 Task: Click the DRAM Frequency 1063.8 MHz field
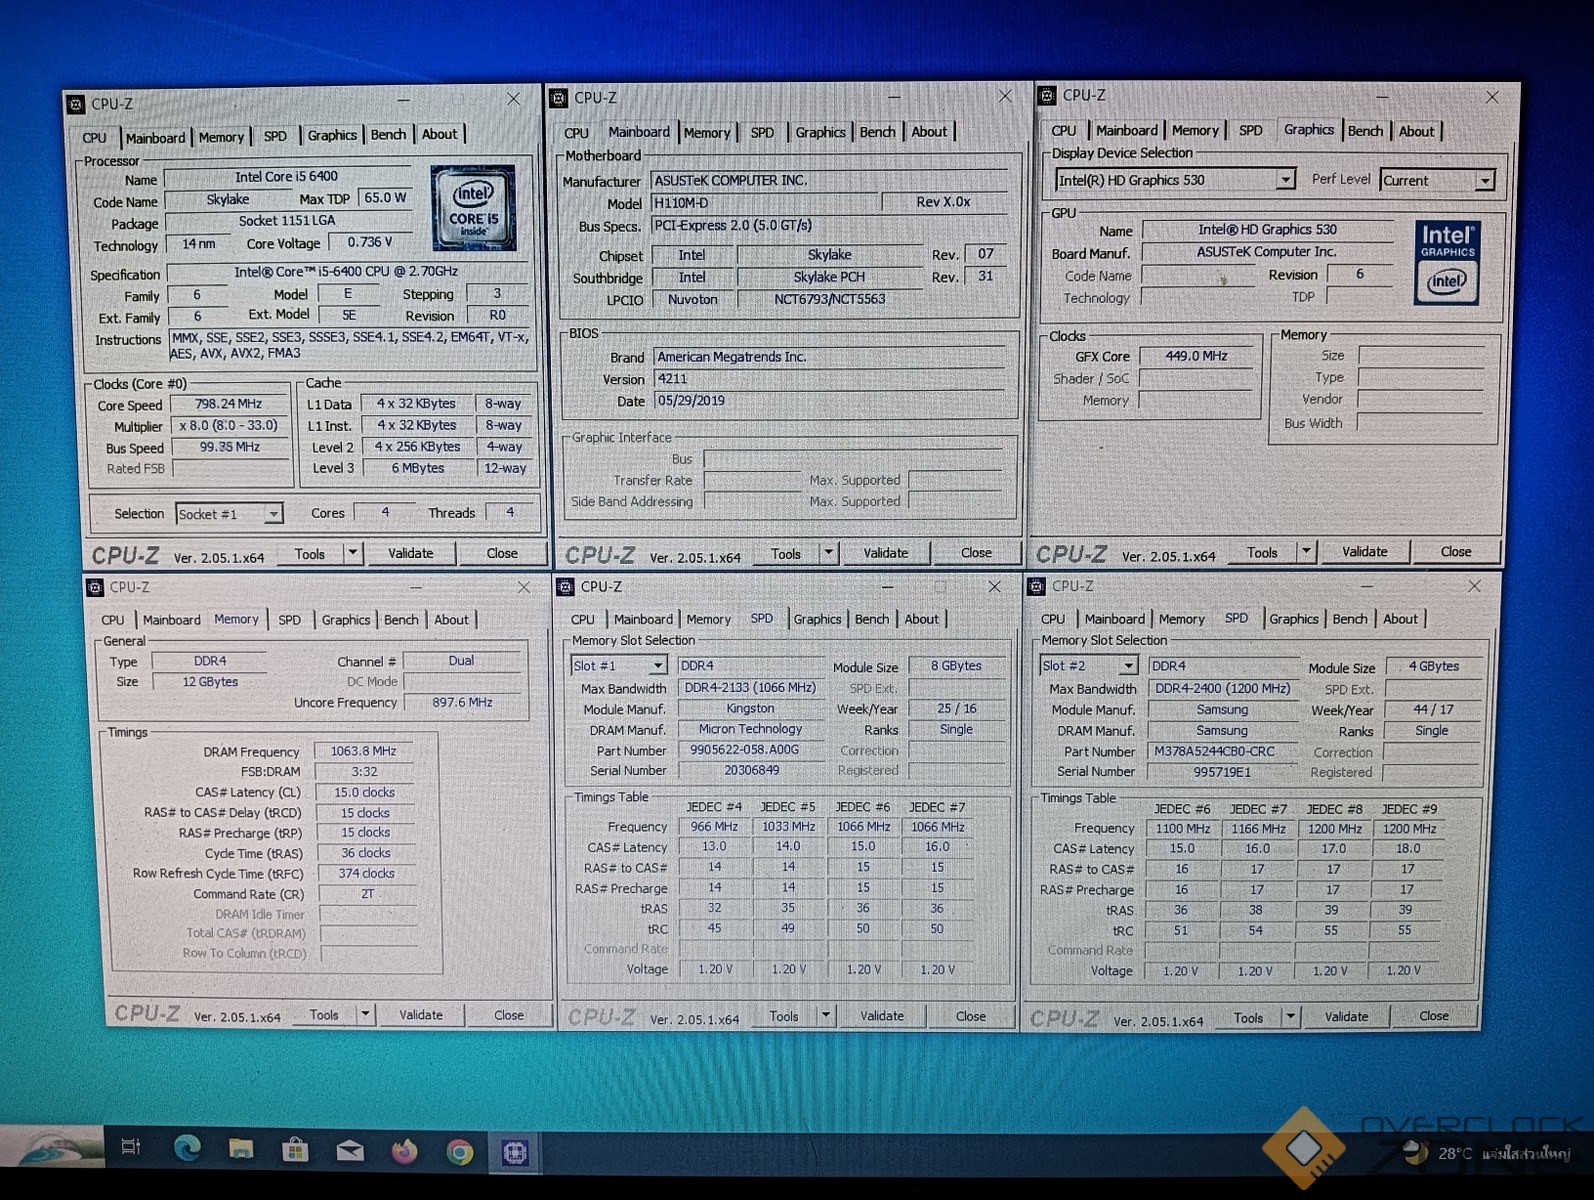pos(363,751)
